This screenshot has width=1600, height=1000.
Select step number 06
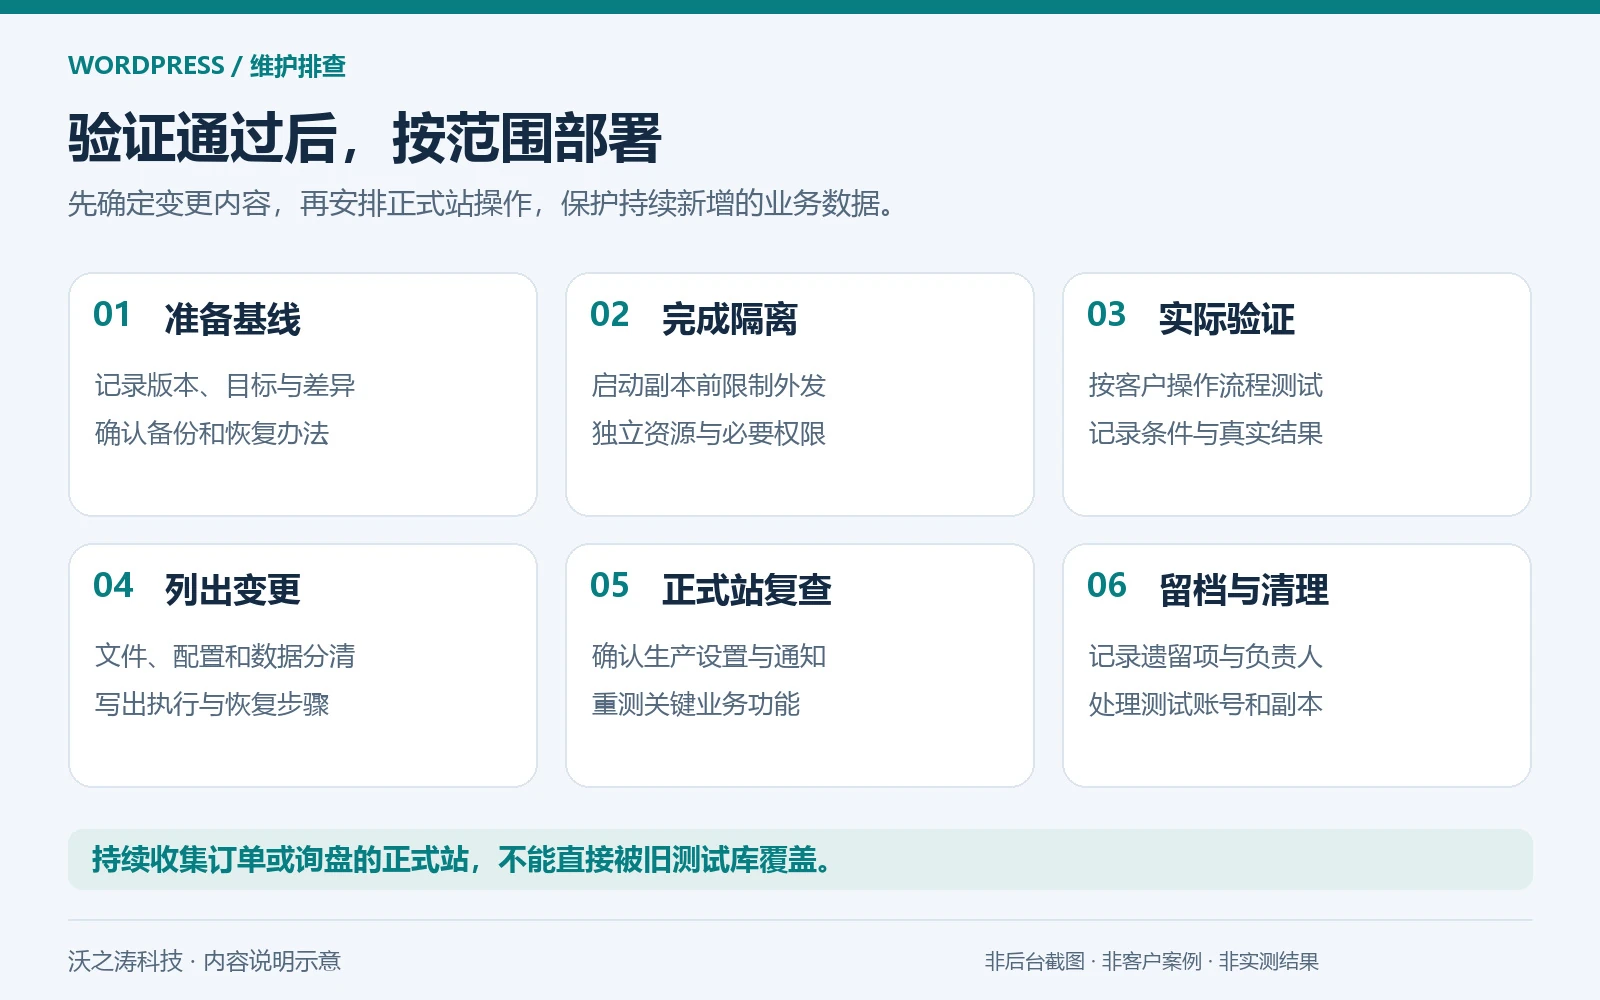[x=1107, y=586]
